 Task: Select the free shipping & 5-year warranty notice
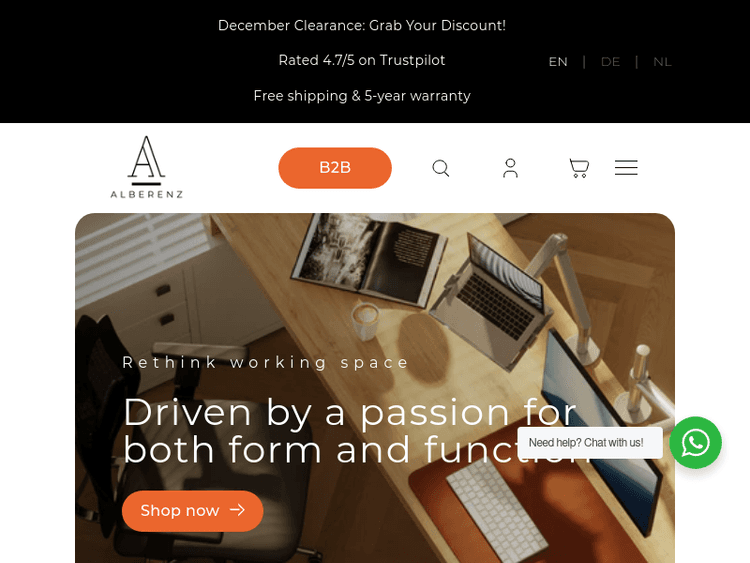(x=362, y=96)
